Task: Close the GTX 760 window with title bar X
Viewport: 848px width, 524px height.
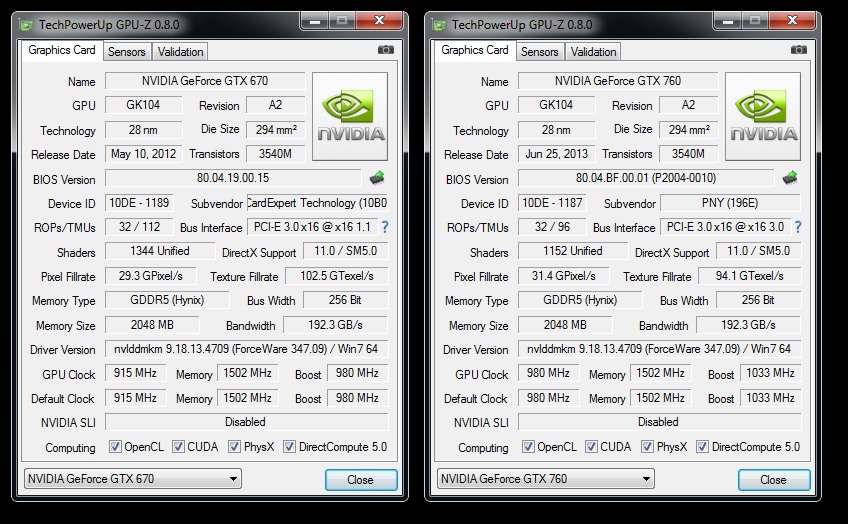Action: [x=792, y=21]
